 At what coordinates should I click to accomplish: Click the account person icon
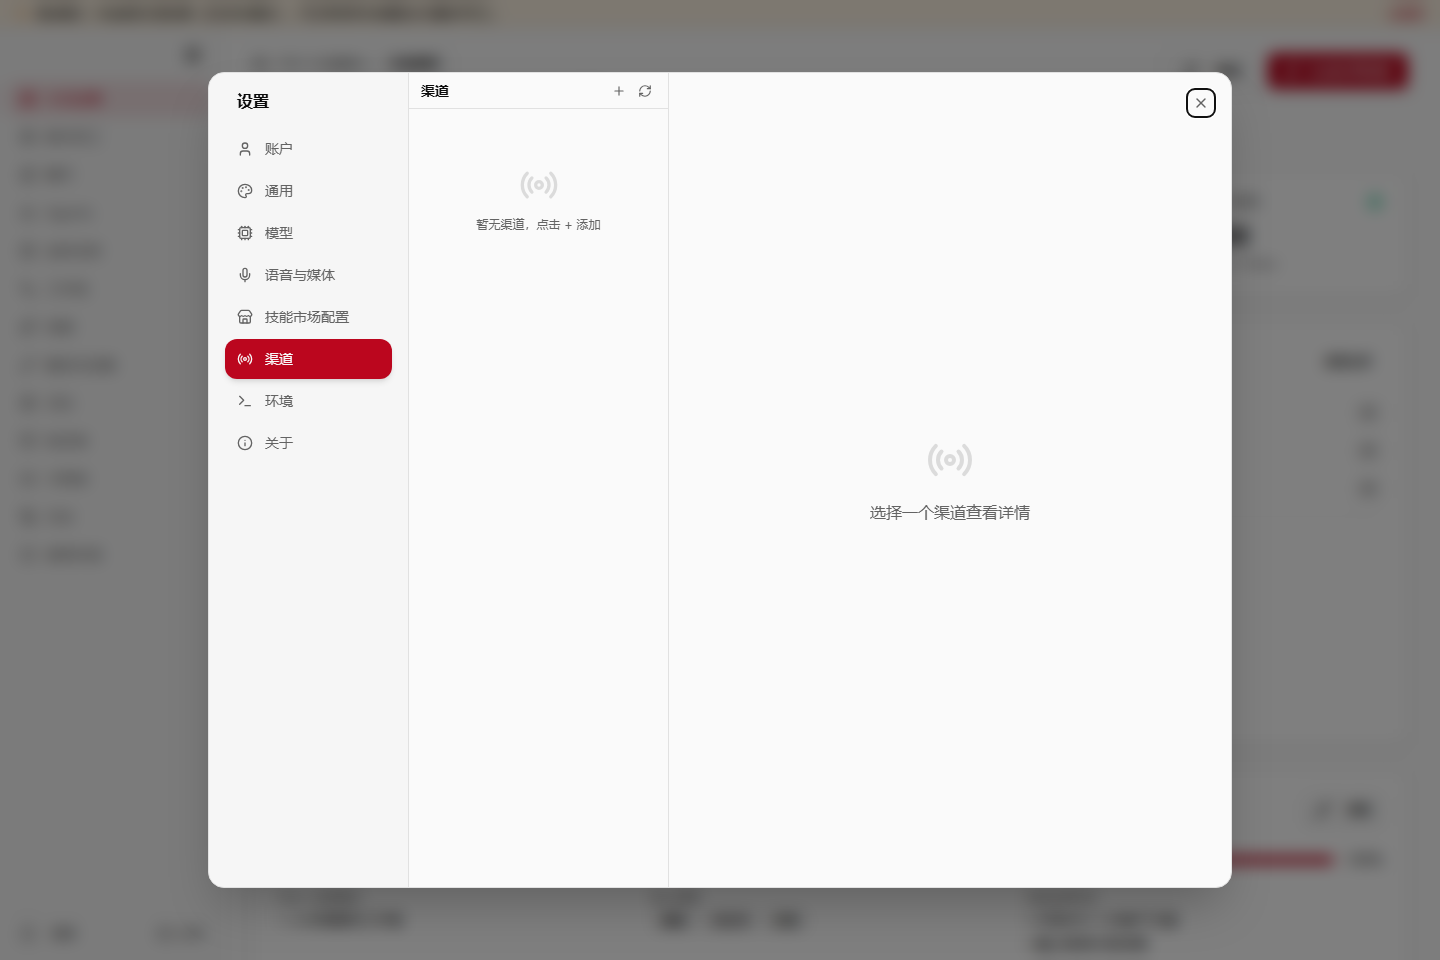tap(245, 149)
